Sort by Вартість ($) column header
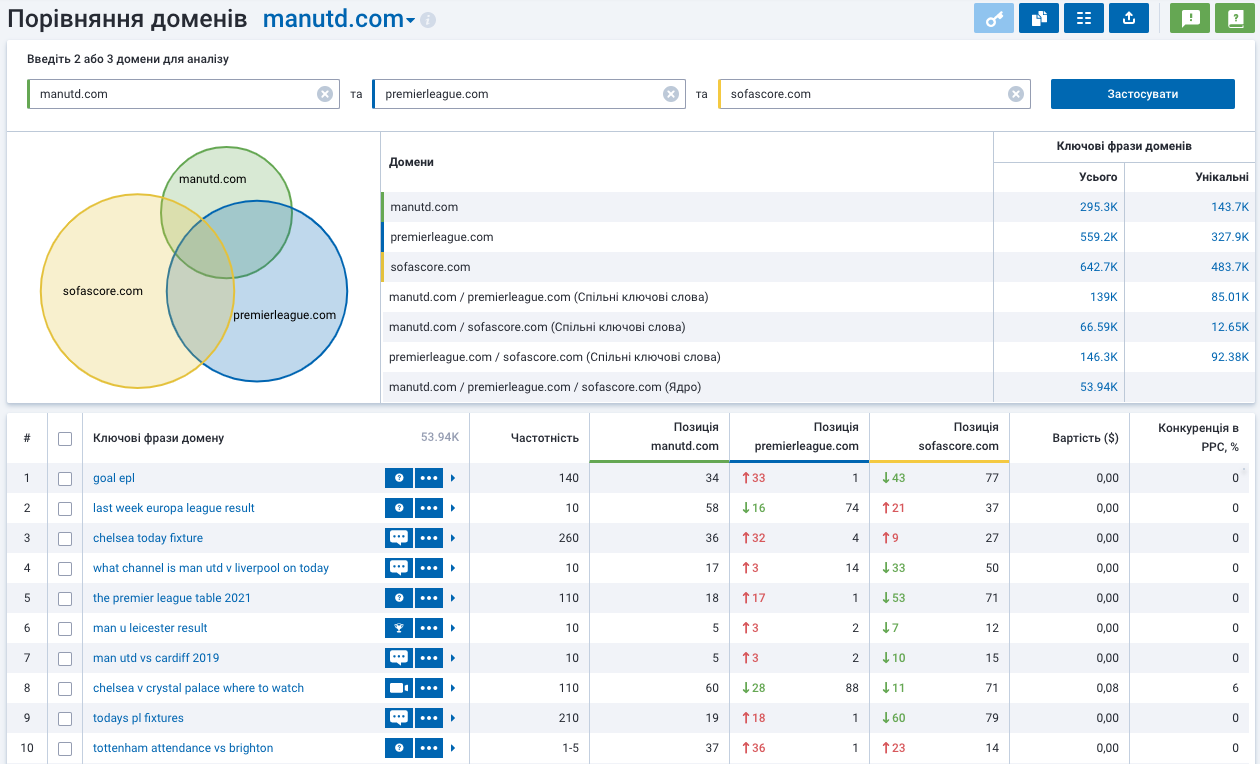This screenshot has width=1260, height=764. tap(1085, 438)
